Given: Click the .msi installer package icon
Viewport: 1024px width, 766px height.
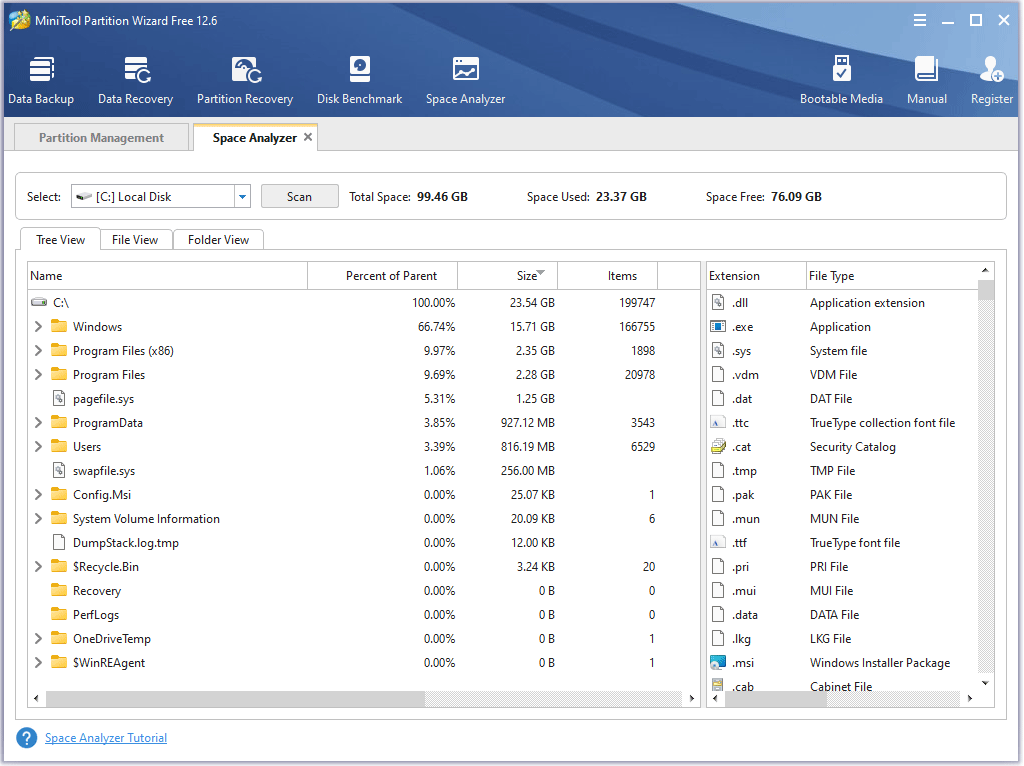Looking at the screenshot, I should (x=718, y=663).
